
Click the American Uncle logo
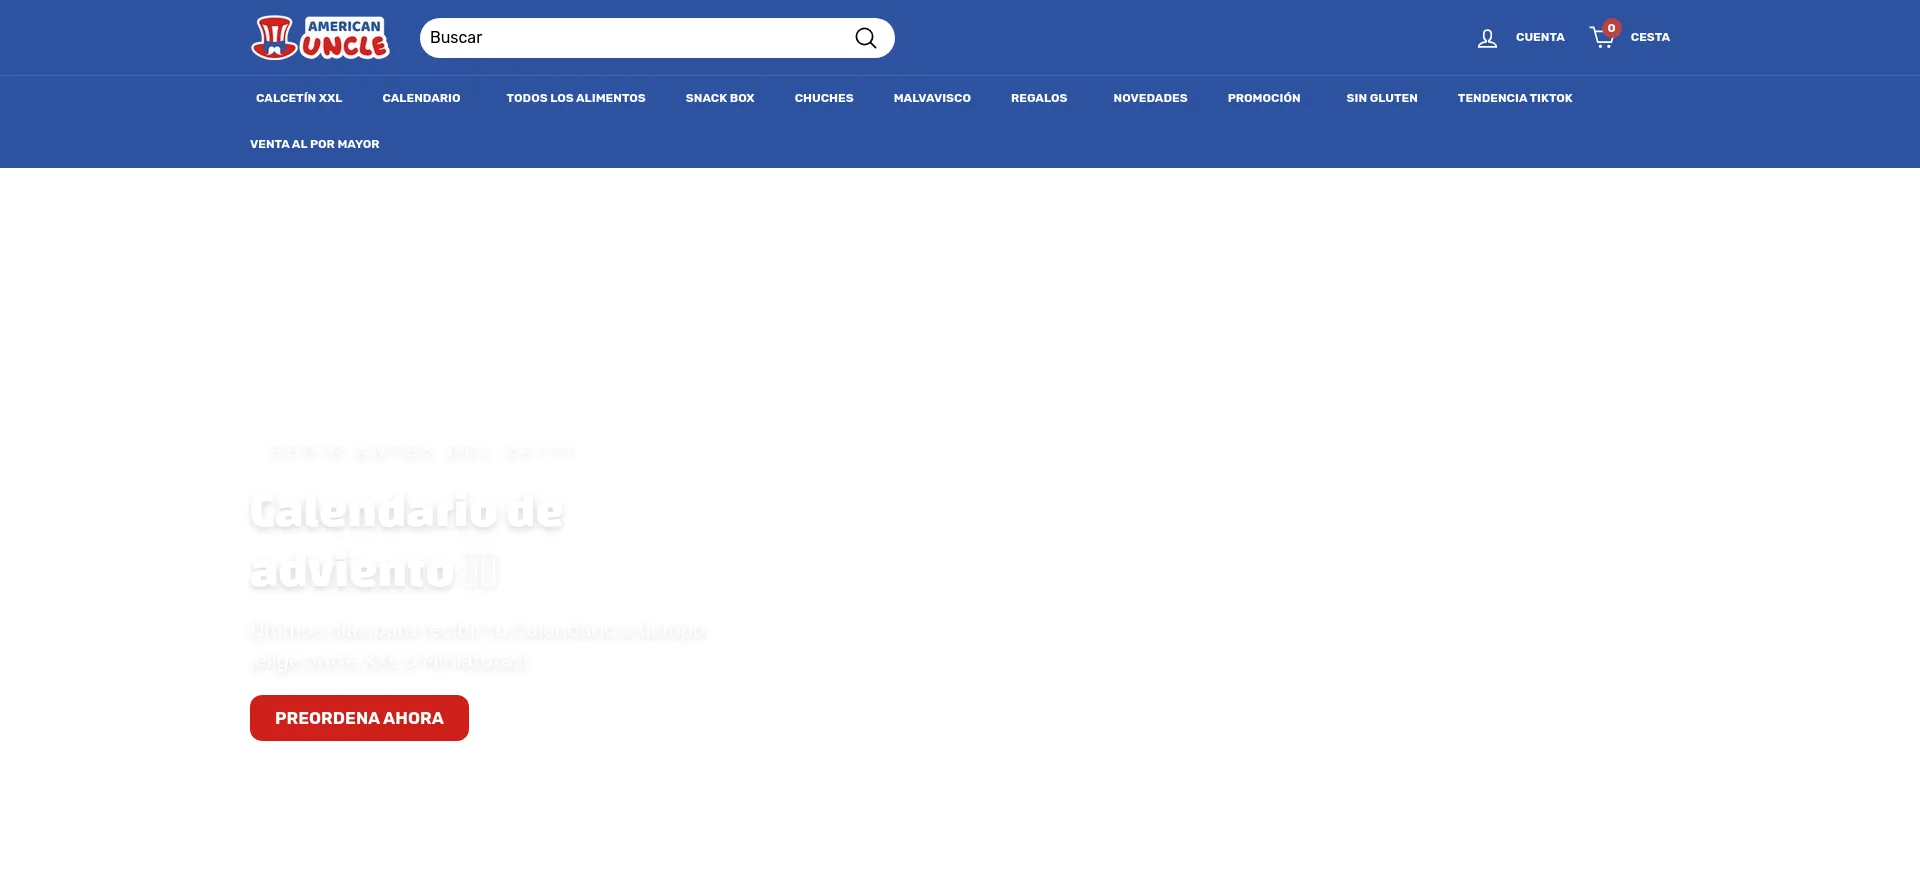click(320, 38)
